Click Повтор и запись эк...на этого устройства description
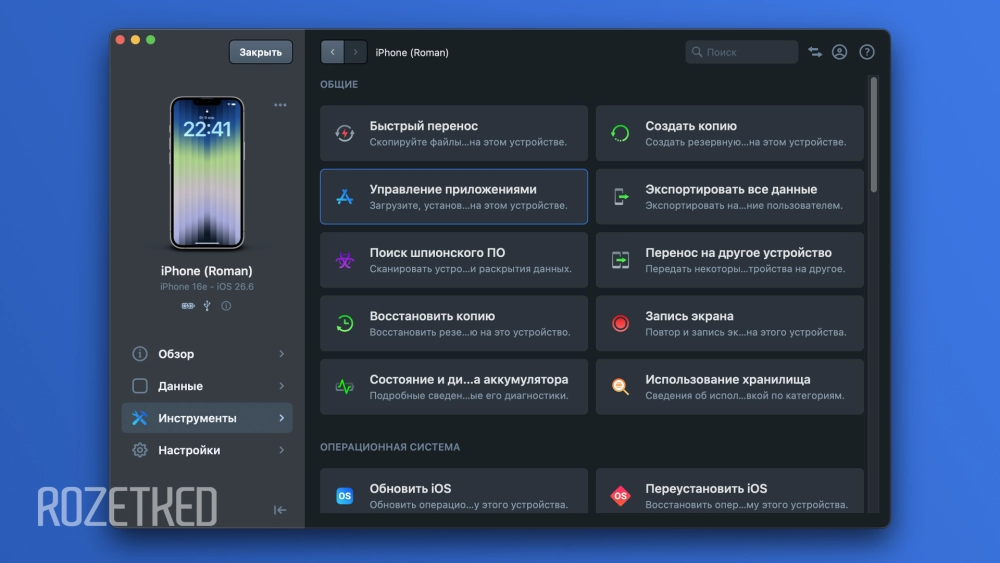1000x563 pixels. (746, 332)
